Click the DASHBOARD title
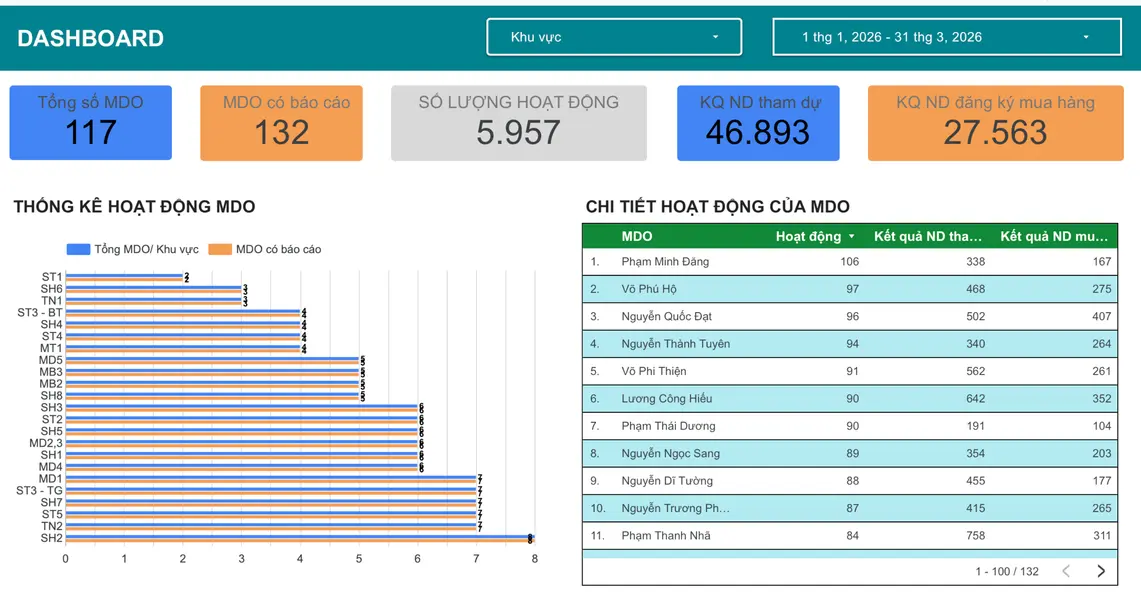Screen dimensions: 1141x606 point(90,39)
